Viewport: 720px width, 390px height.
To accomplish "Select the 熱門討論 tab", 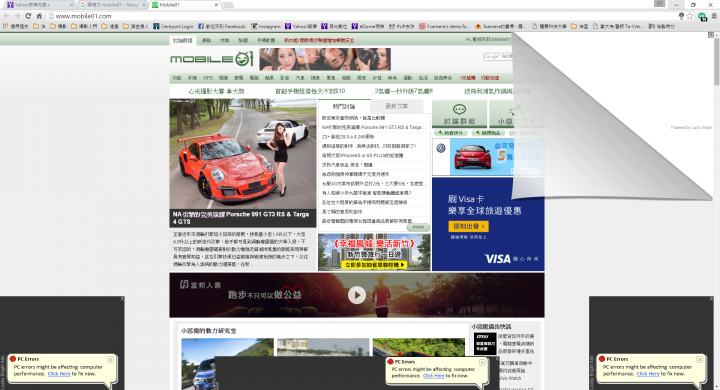I will click(x=344, y=106).
